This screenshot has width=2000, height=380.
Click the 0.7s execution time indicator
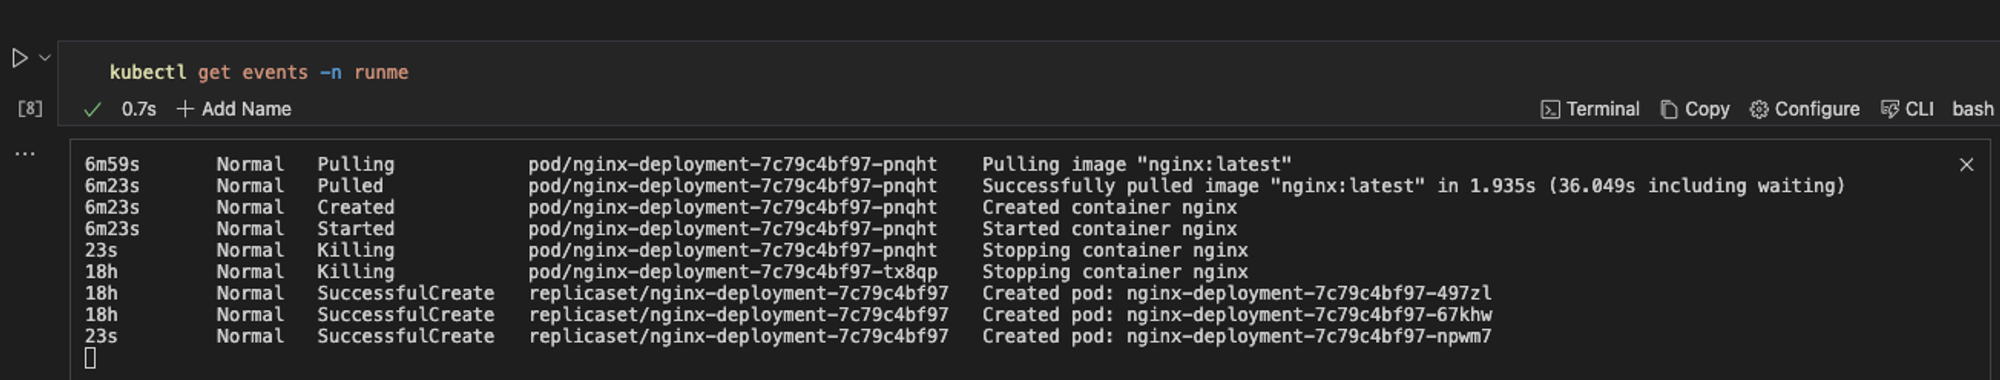coord(139,109)
